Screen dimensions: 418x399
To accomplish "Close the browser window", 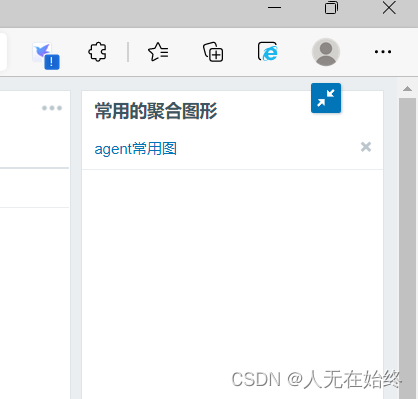I will click(389, 8).
